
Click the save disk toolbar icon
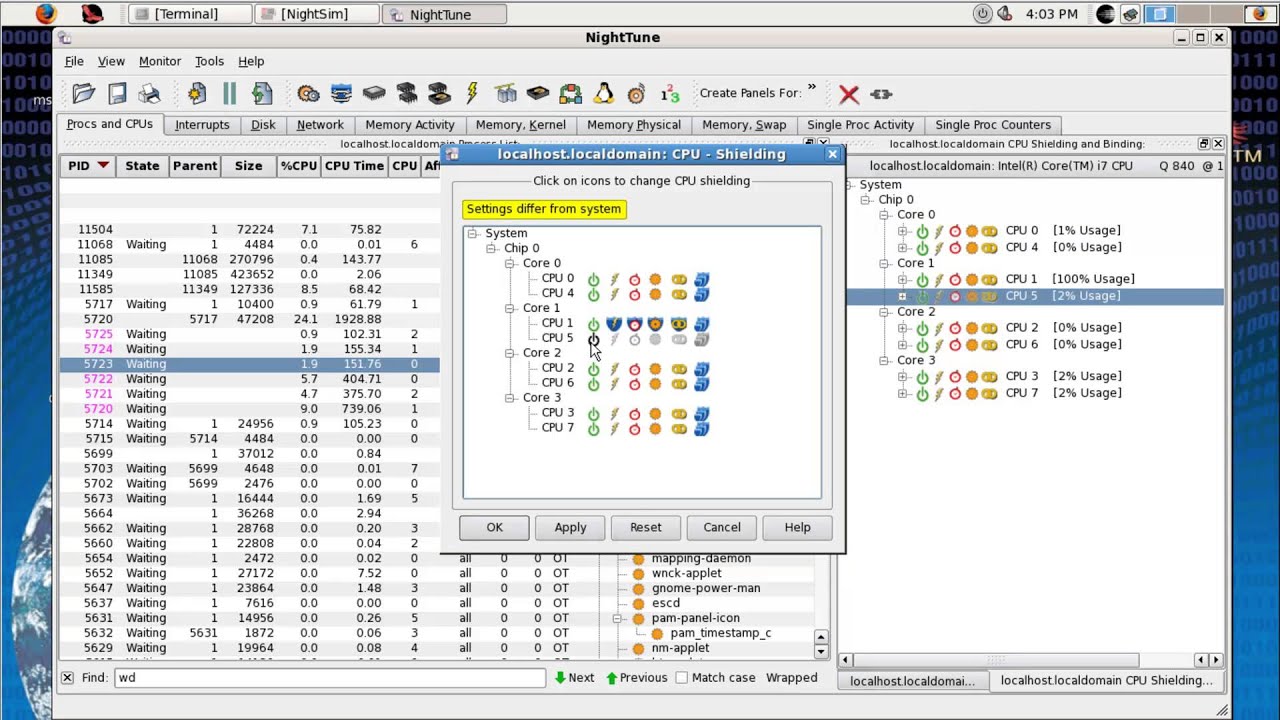point(117,94)
